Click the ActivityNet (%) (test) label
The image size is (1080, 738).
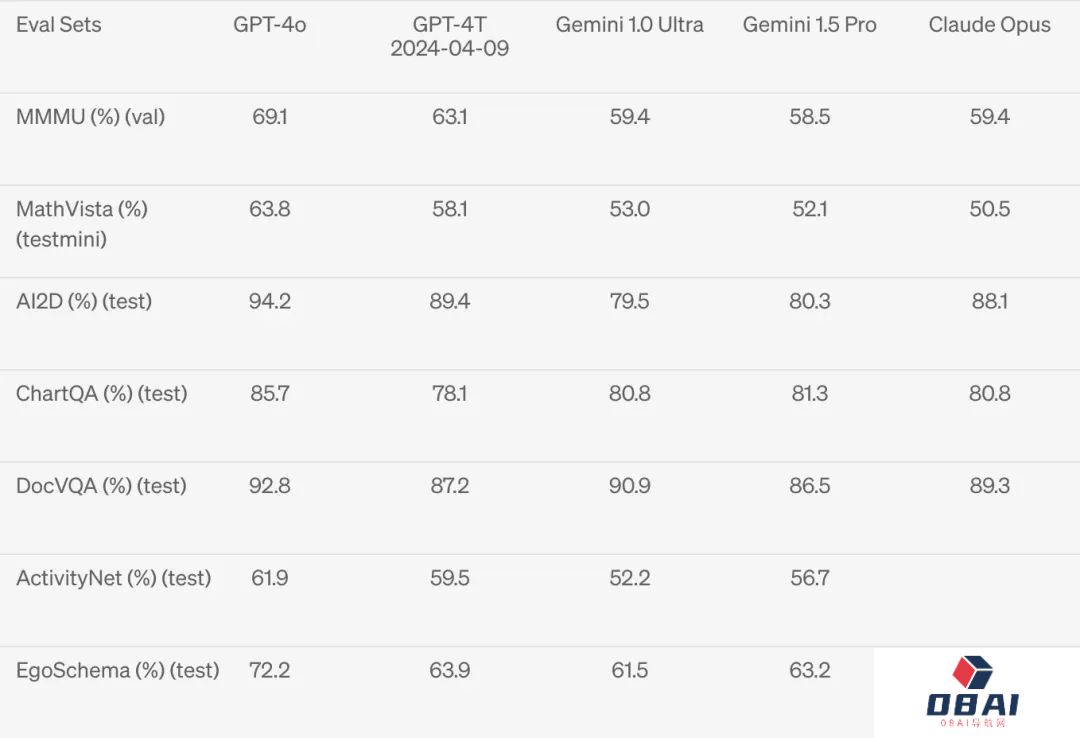coord(114,578)
